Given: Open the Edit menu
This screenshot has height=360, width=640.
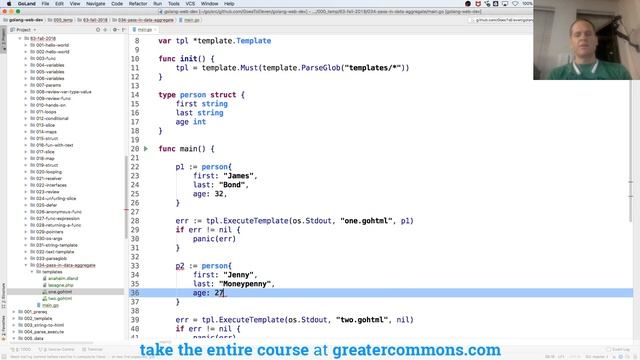Looking at the screenshot, I should coord(60,4).
